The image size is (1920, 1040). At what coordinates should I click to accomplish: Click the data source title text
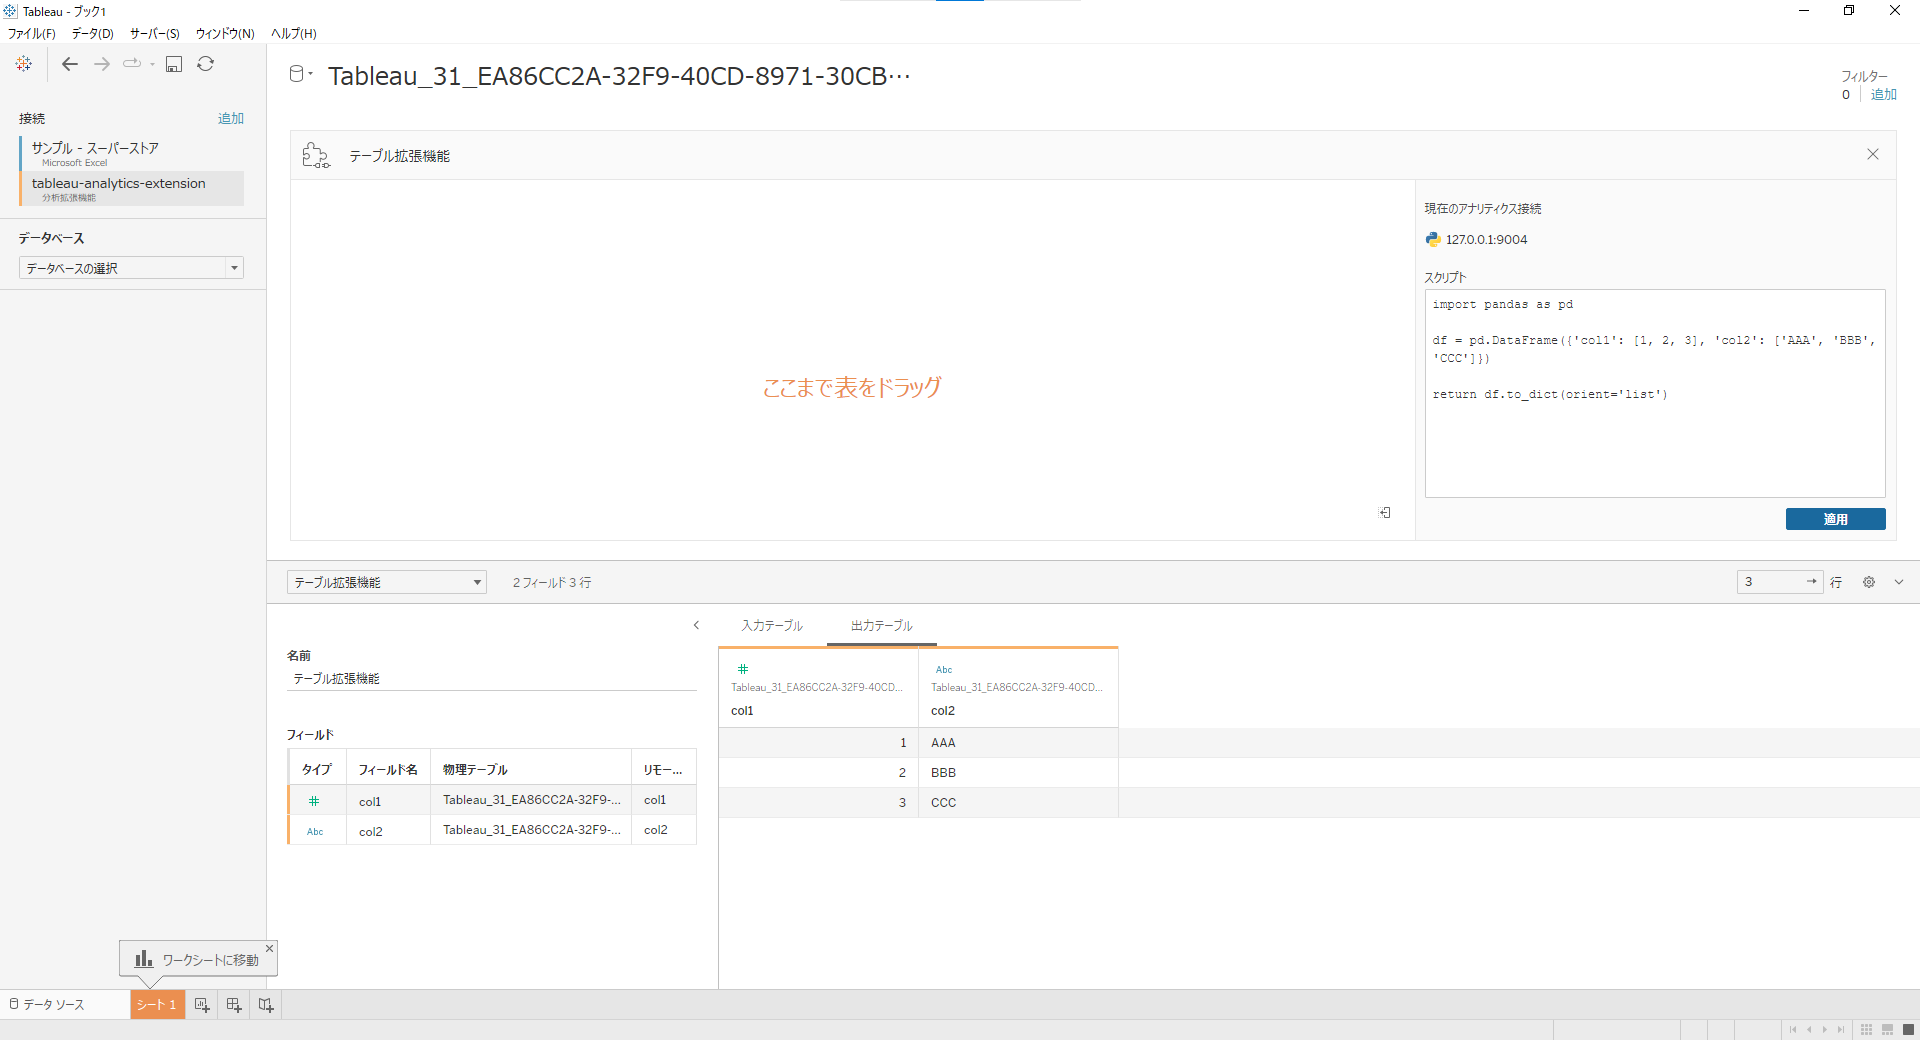pos(620,76)
